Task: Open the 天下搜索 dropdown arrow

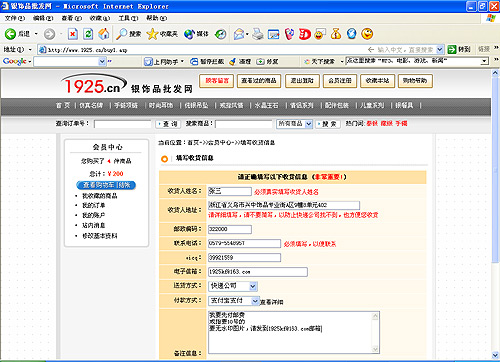Action: click(342, 62)
